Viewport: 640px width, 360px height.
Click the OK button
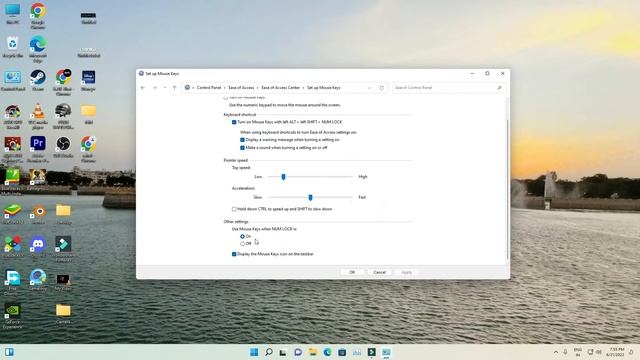pyautogui.click(x=352, y=272)
